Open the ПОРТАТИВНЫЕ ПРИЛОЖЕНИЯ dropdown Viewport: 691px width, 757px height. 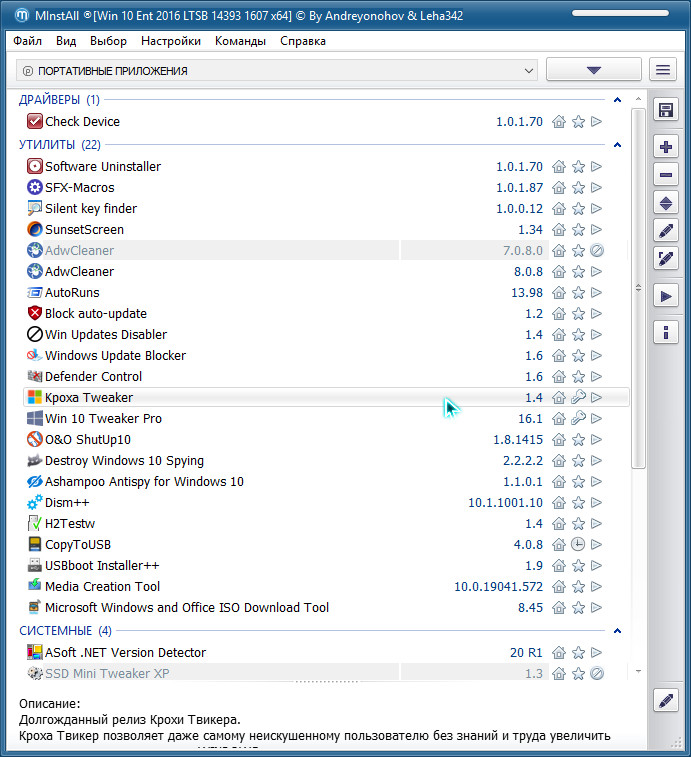[x=277, y=71]
